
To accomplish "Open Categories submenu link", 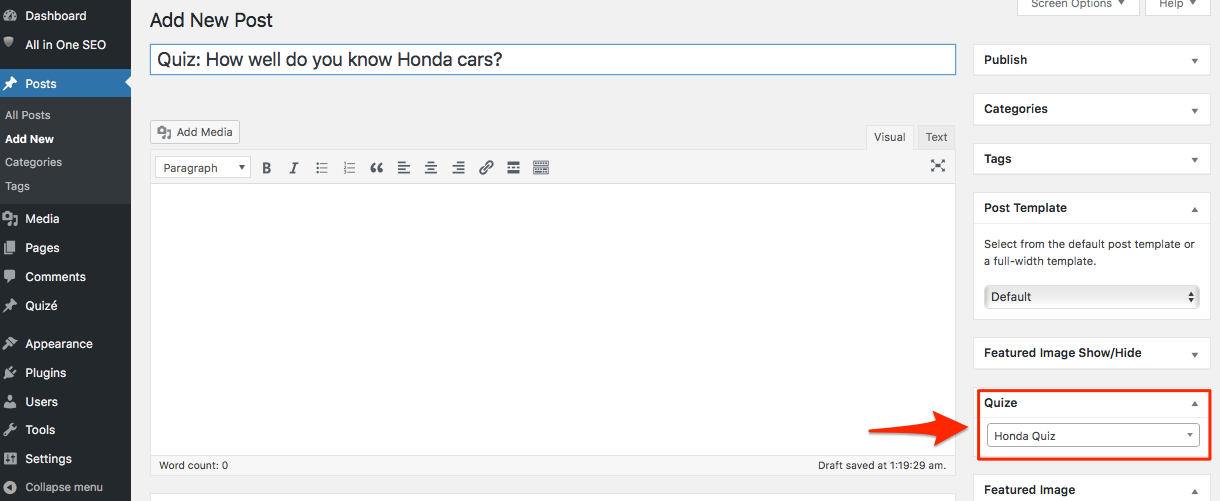I will [33, 162].
